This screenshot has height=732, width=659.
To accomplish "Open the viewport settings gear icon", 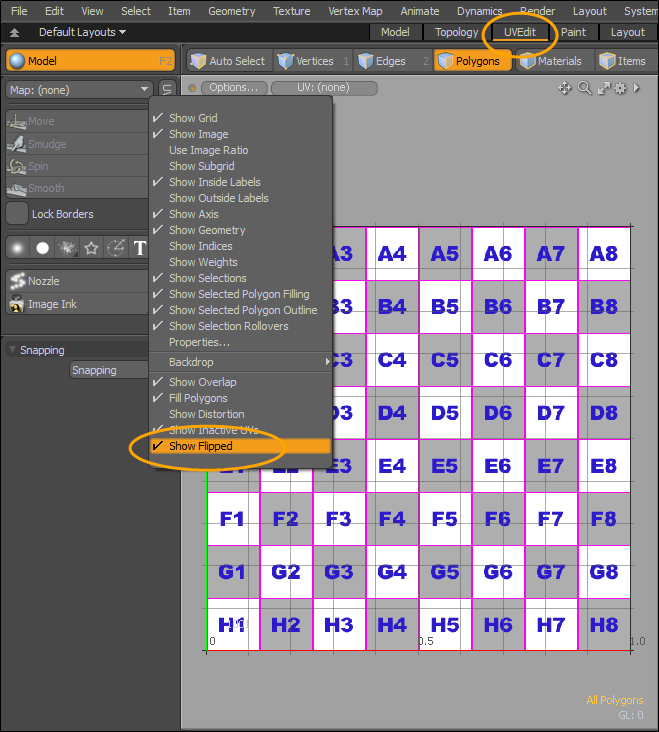I will (x=620, y=88).
